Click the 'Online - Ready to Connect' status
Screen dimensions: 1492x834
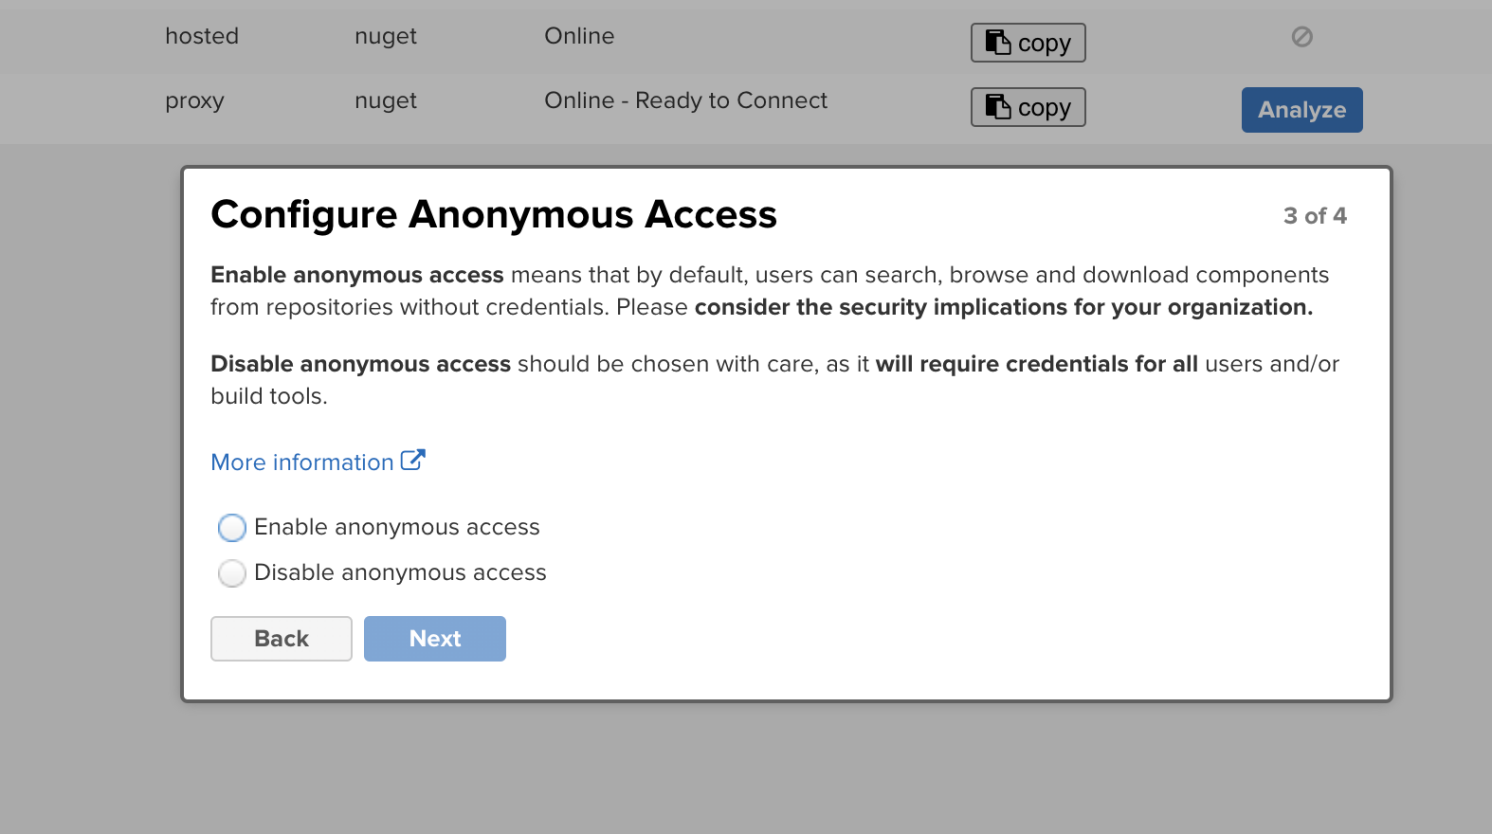(x=686, y=100)
